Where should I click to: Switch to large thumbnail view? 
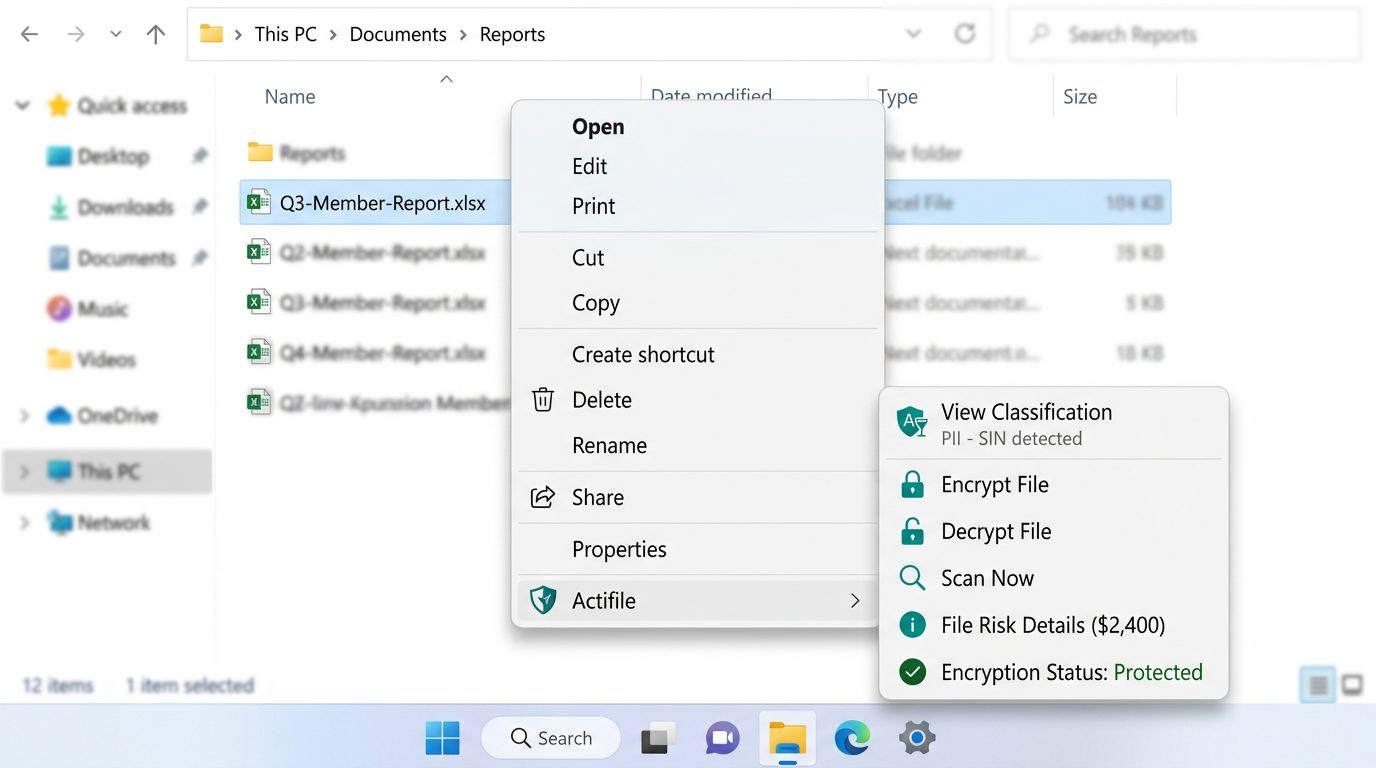[x=1353, y=684]
